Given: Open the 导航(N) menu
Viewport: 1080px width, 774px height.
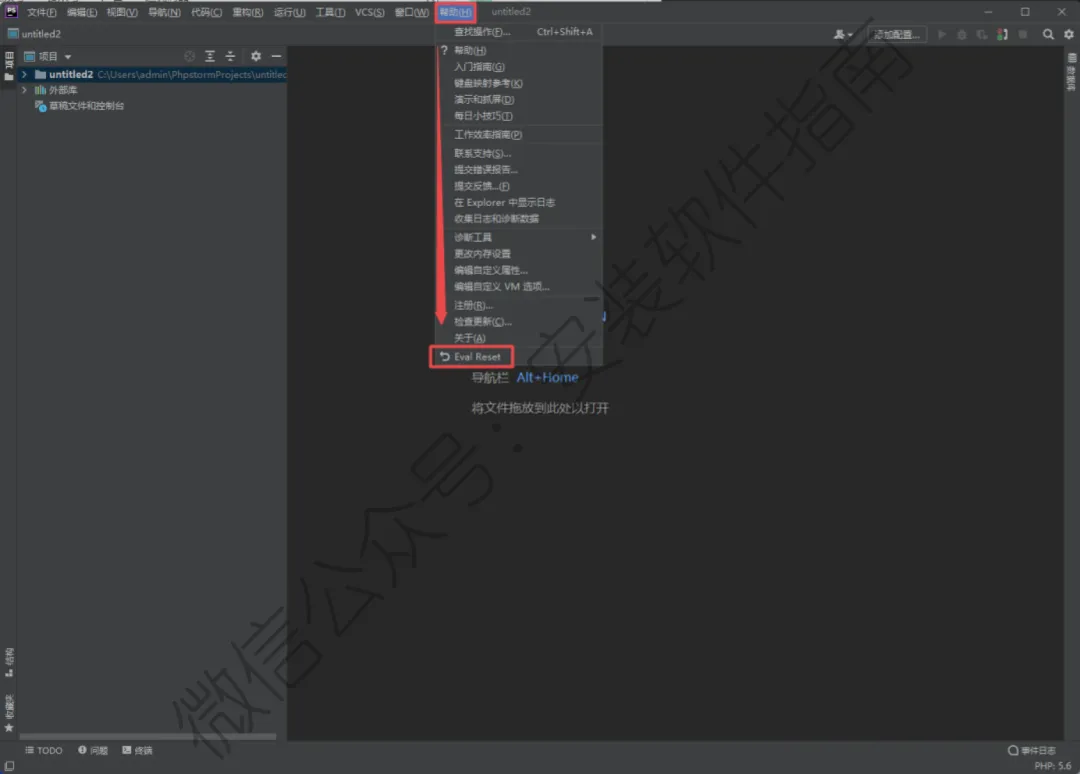Looking at the screenshot, I should pyautogui.click(x=164, y=12).
